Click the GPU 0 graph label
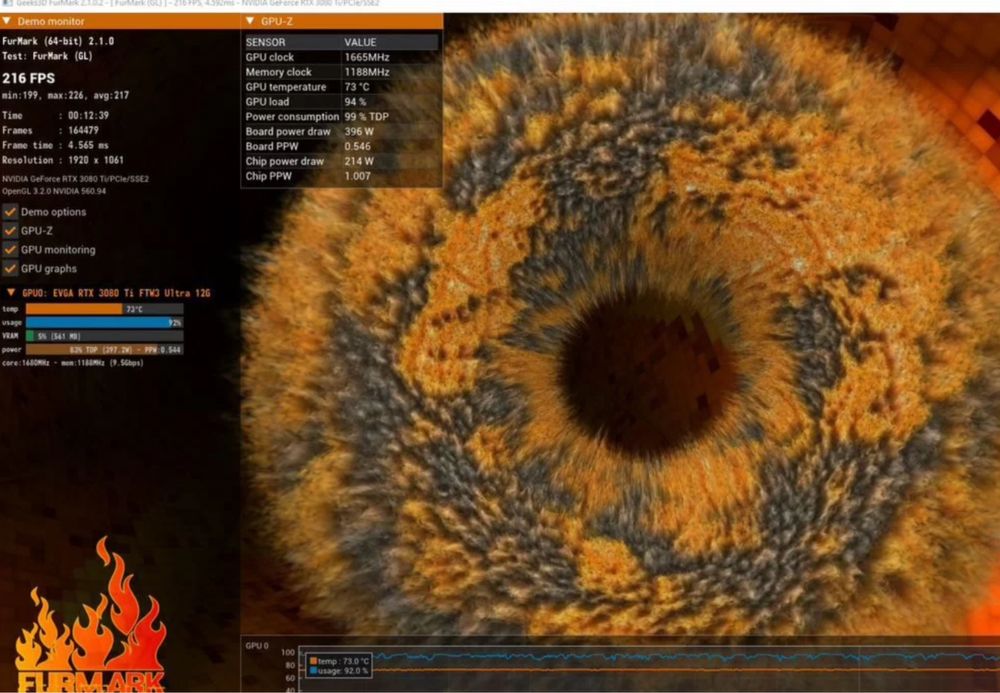This screenshot has width=1000, height=693. click(257, 646)
